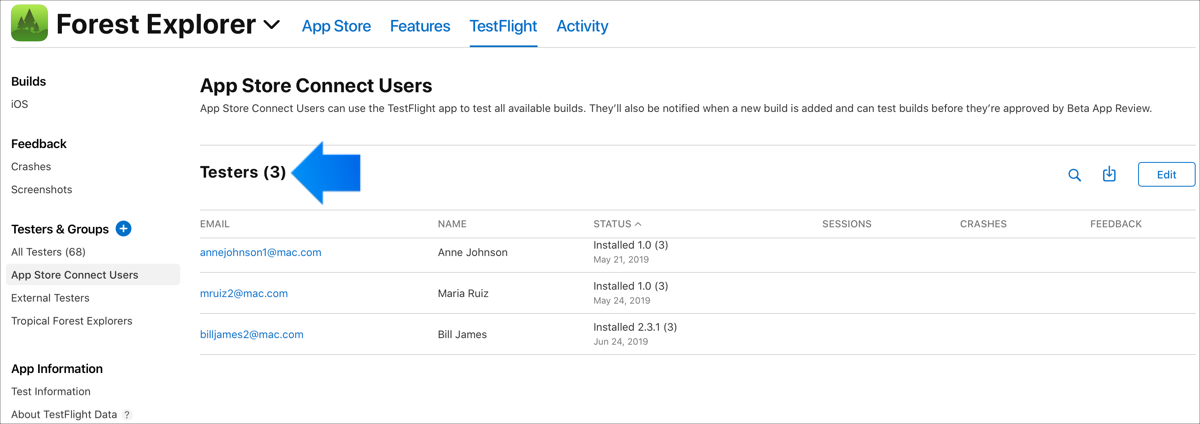Select iOS under Builds
Image resolution: width=1200 pixels, height=424 pixels.
[20, 104]
